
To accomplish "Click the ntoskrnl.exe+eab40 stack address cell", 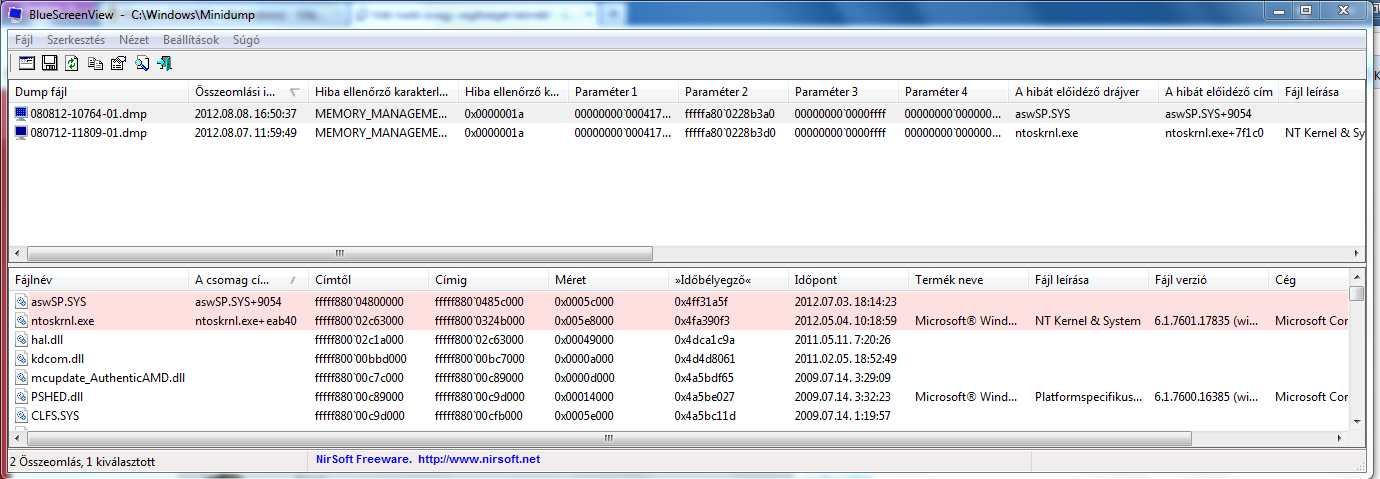I will [245, 321].
